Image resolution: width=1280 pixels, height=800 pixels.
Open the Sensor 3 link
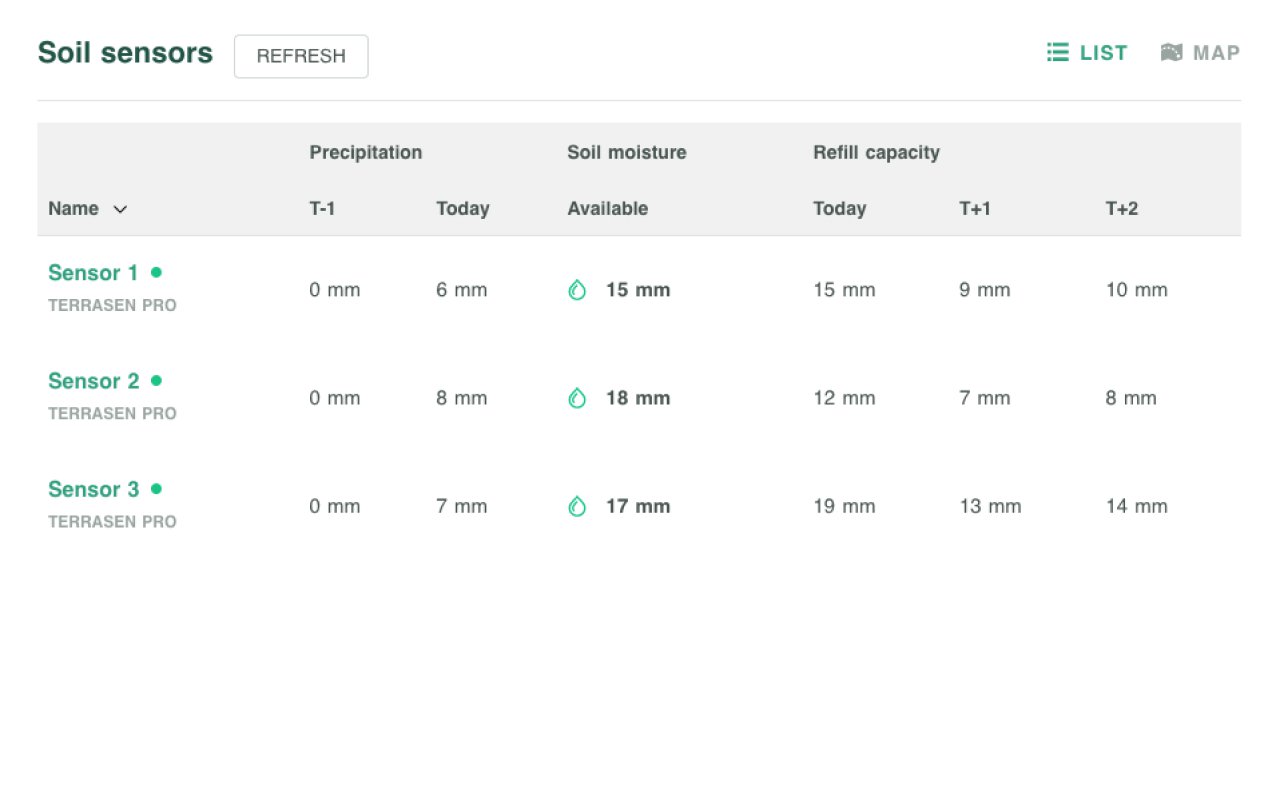[x=93, y=489]
